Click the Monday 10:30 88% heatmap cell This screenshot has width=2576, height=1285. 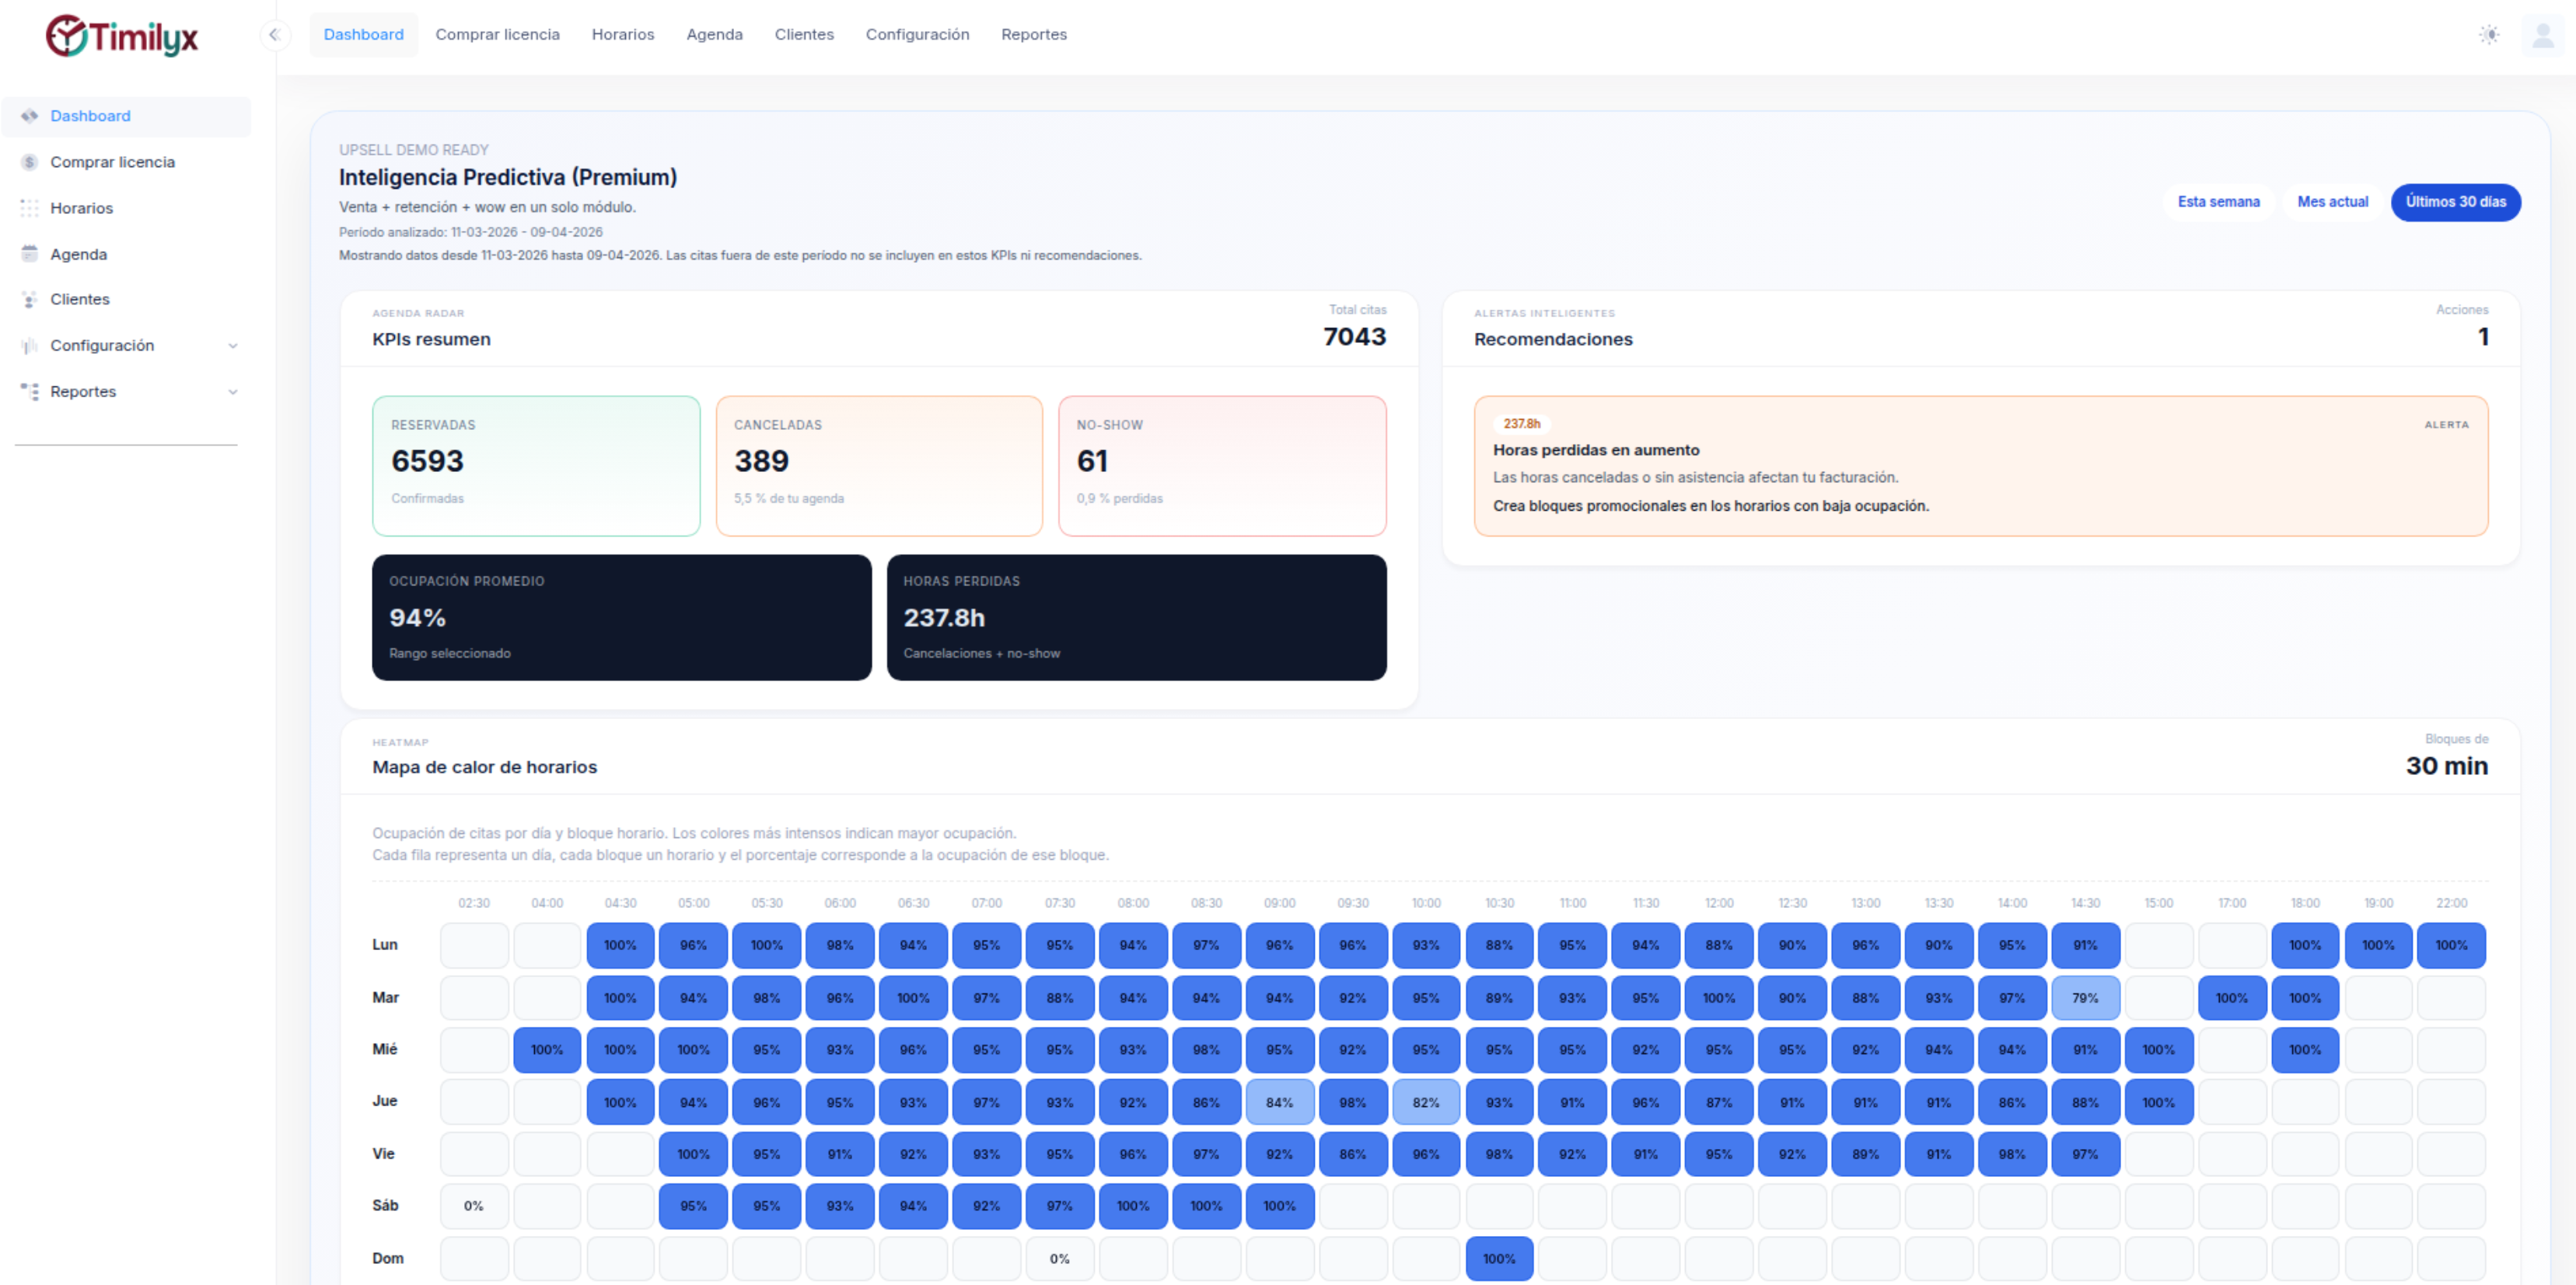(x=1499, y=945)
